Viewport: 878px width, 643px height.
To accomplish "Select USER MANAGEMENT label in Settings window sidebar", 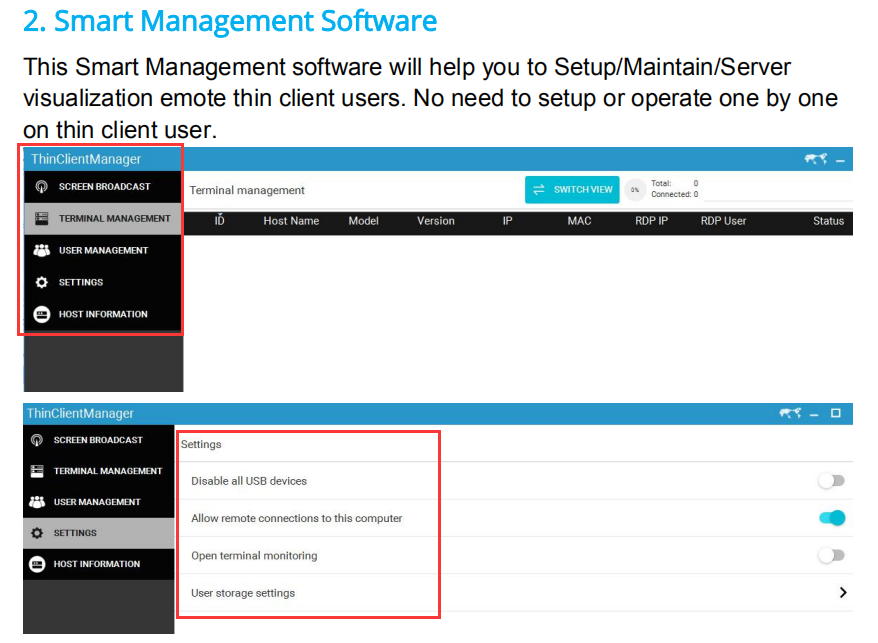I will coord(97,502).
